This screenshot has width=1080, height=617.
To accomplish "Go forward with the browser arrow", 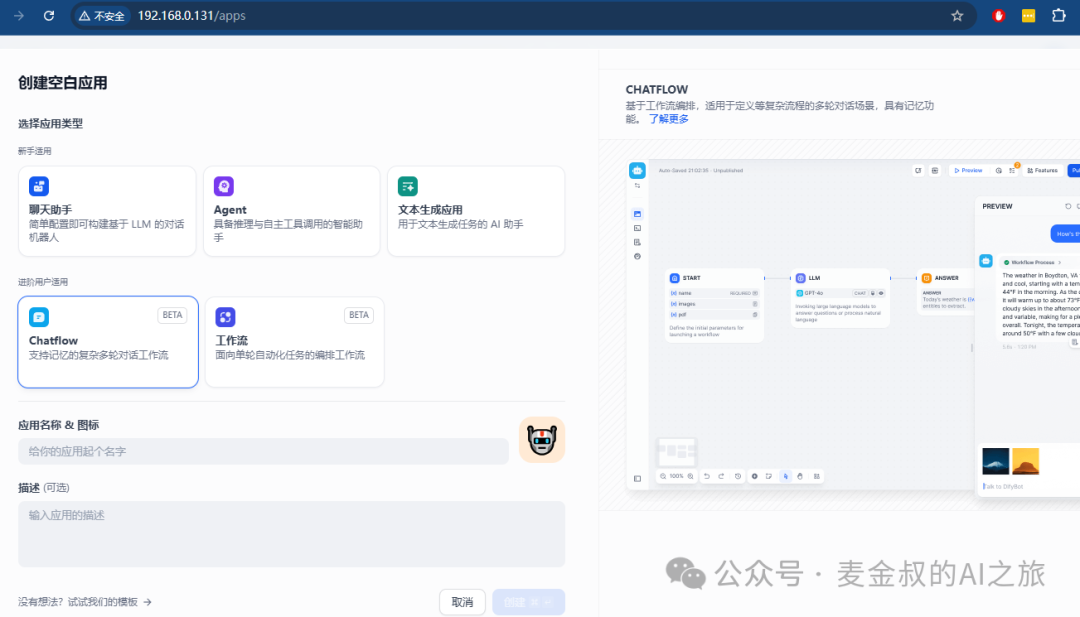I will pyautogui.click(x=19, y=16).
